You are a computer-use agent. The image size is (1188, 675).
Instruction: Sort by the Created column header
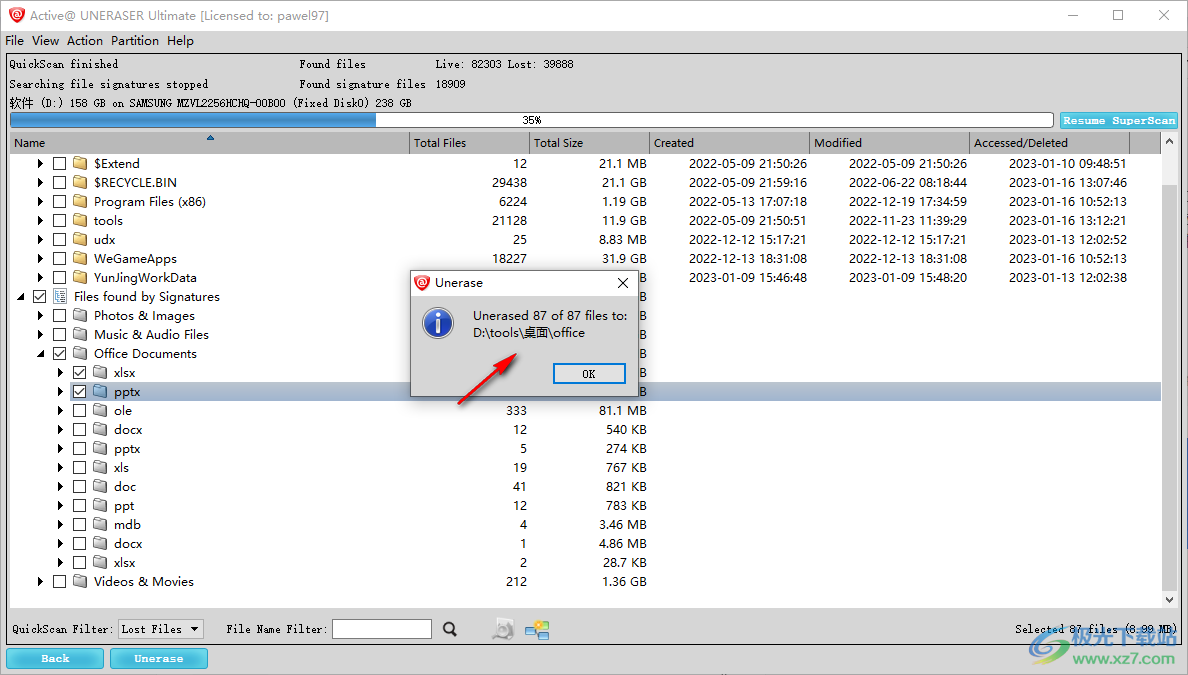point(730,142)
